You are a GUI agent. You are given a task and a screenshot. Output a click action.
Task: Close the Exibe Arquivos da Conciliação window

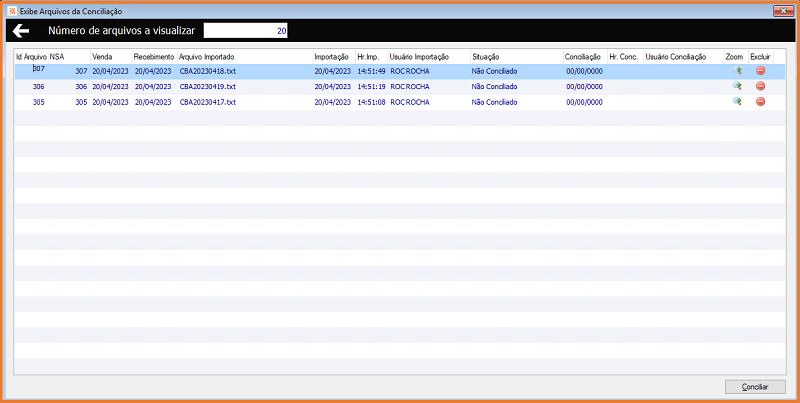click(x=783, y=11)
